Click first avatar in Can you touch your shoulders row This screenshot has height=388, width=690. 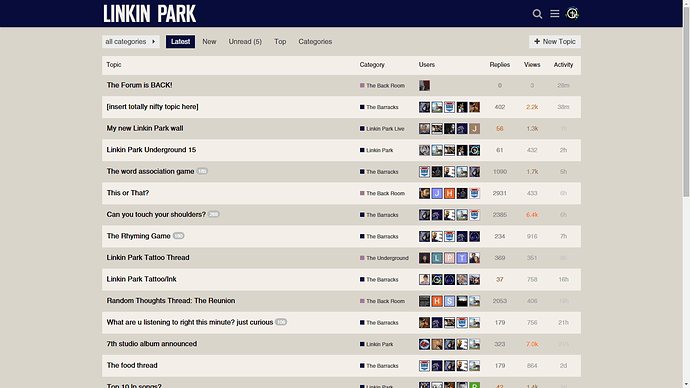click(424, 215)
